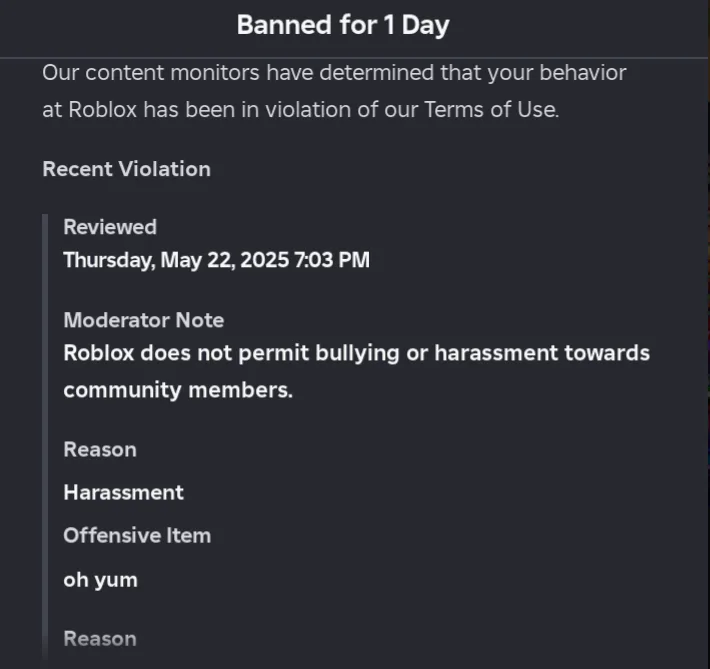Click the 'Moderator Note' label
The width and height of the screenshot is (710, 669).
pos(144,320)
